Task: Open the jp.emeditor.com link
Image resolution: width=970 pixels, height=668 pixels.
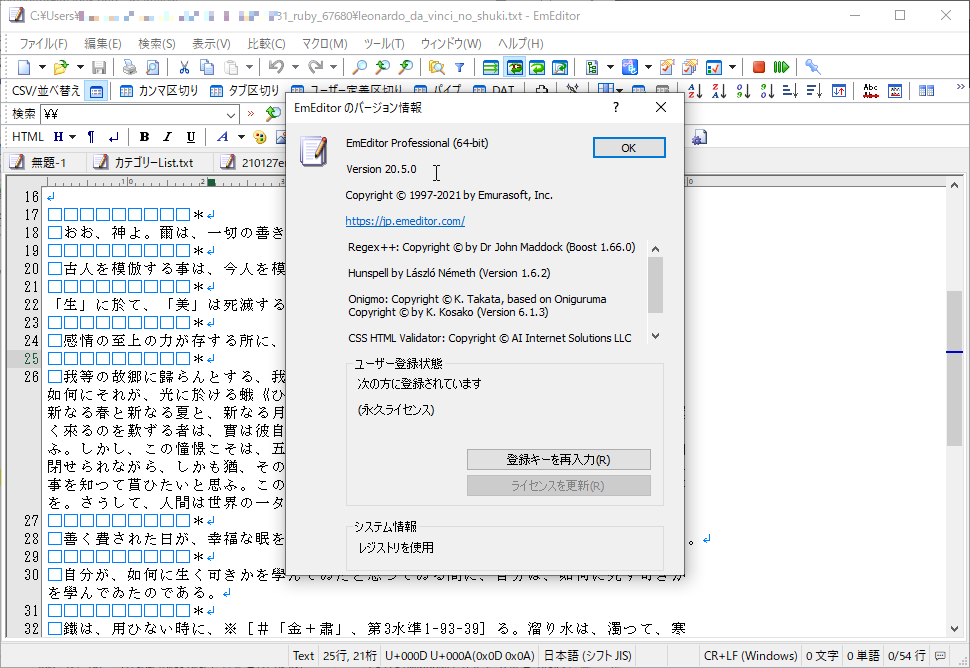Action: pyautogui.click(x=405, y=221)
